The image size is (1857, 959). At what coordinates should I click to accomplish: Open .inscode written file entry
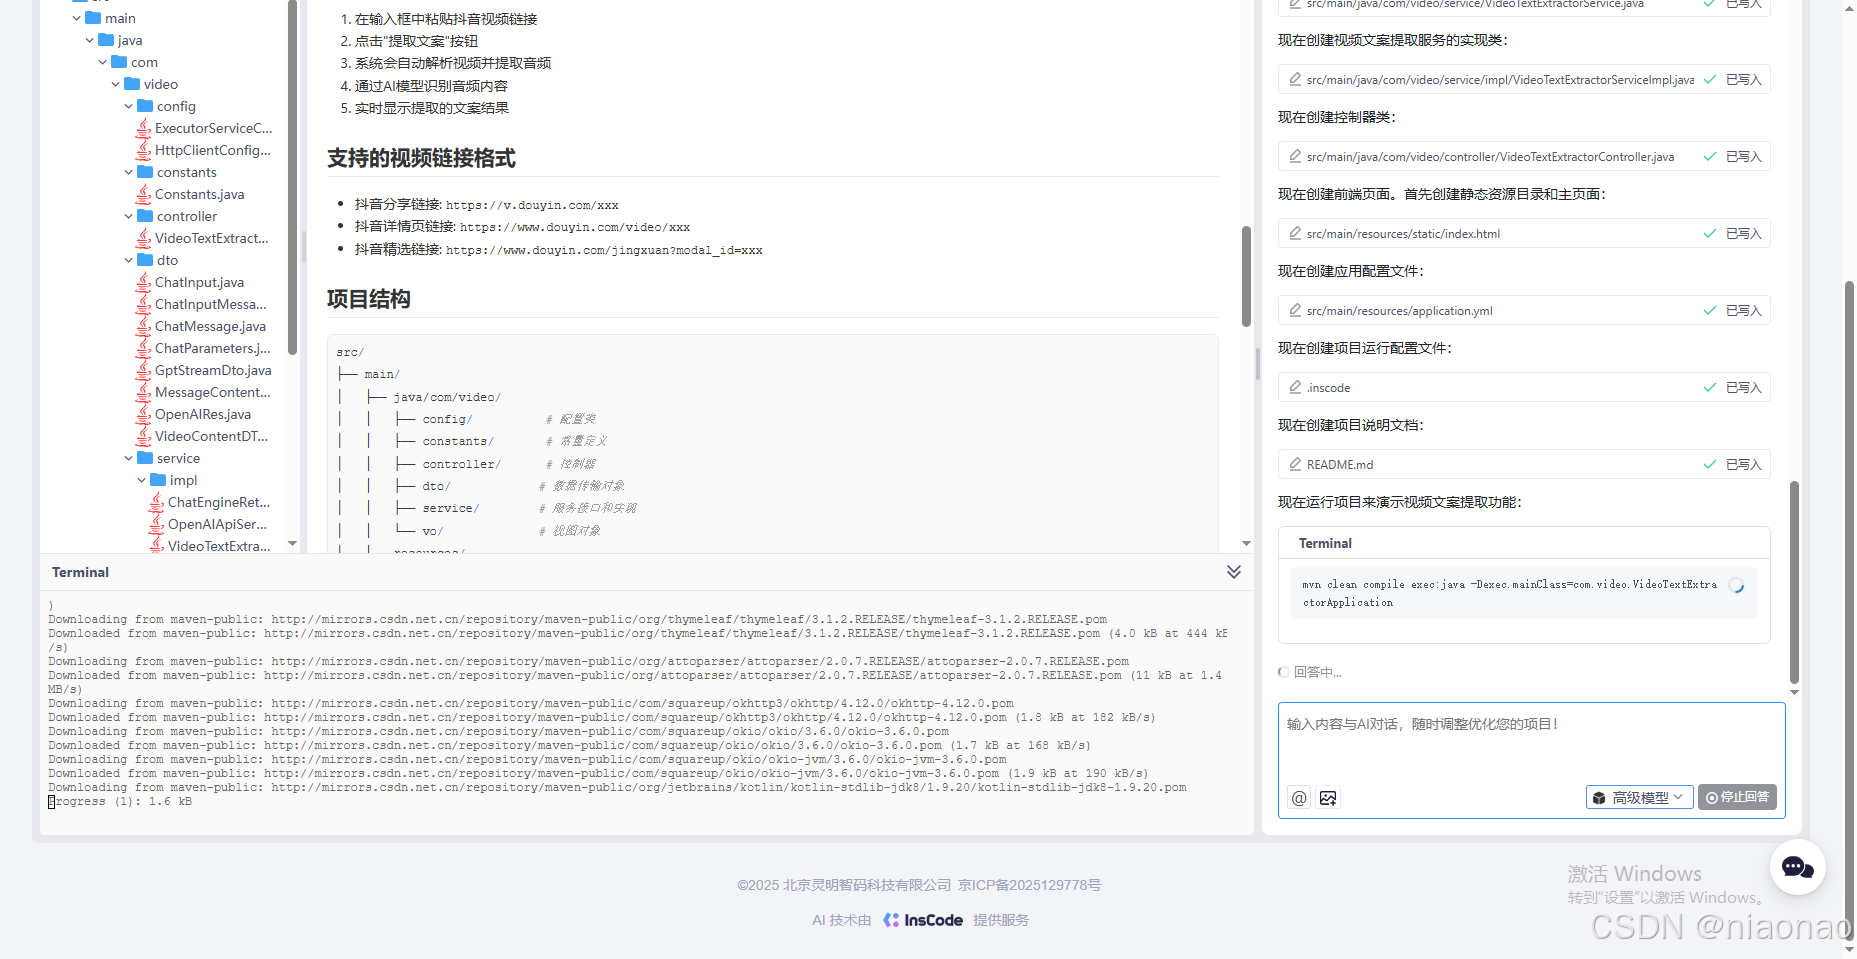(1524, 388)
